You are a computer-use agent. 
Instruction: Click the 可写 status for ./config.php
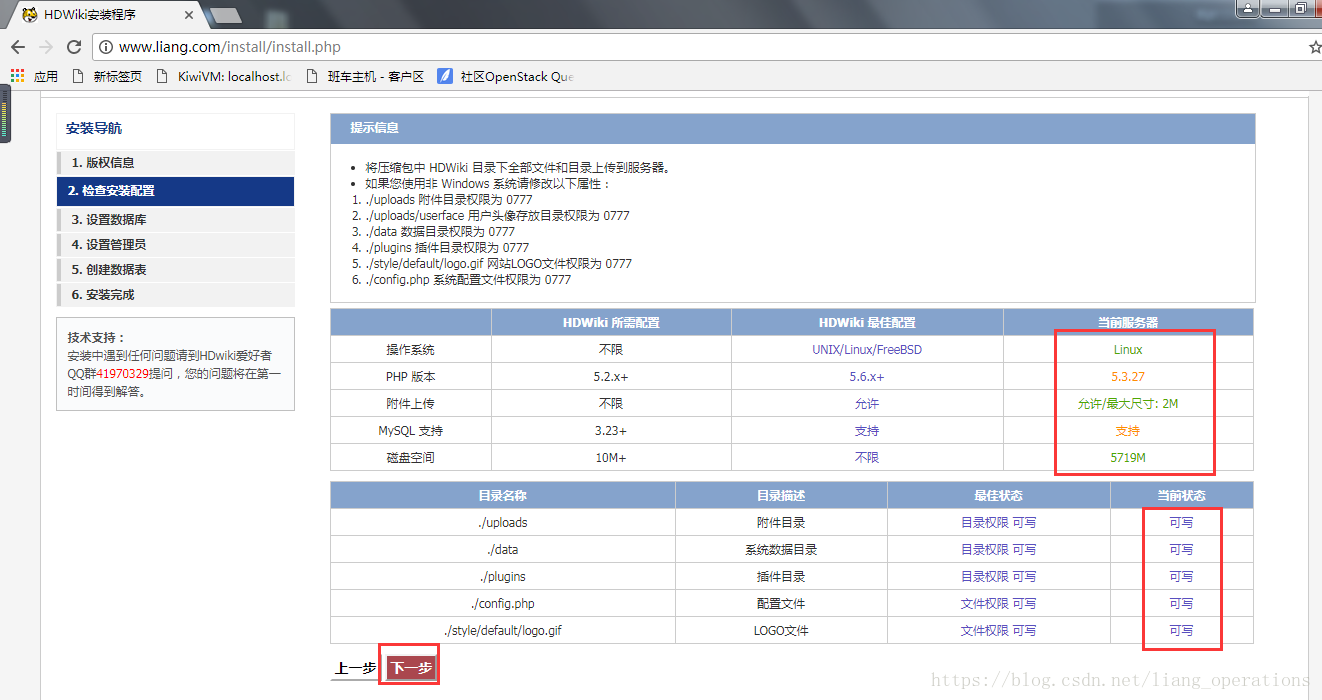(1181, 604)
